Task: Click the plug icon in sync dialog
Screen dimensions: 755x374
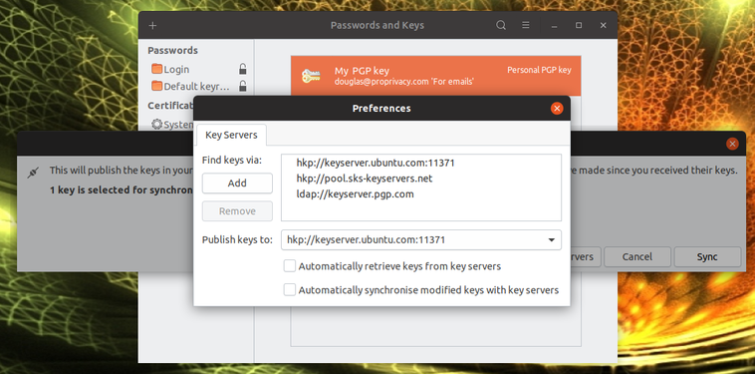Action: click(x=33, y=172)
